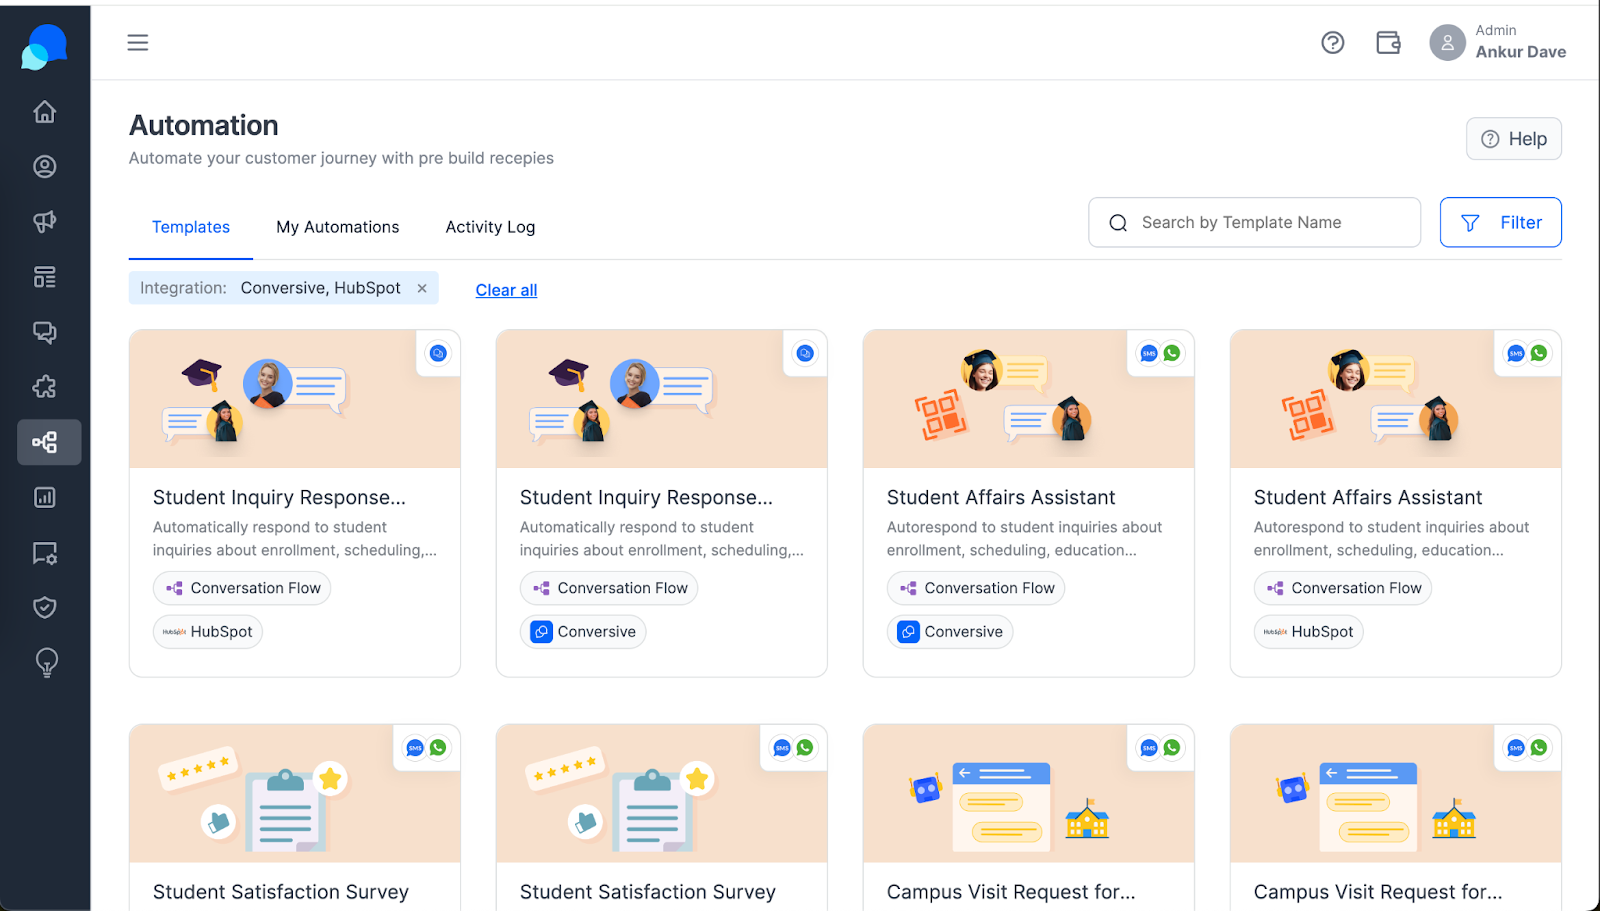
Task: Select the Automation flow sidebar icon
Action: [49, 442]
